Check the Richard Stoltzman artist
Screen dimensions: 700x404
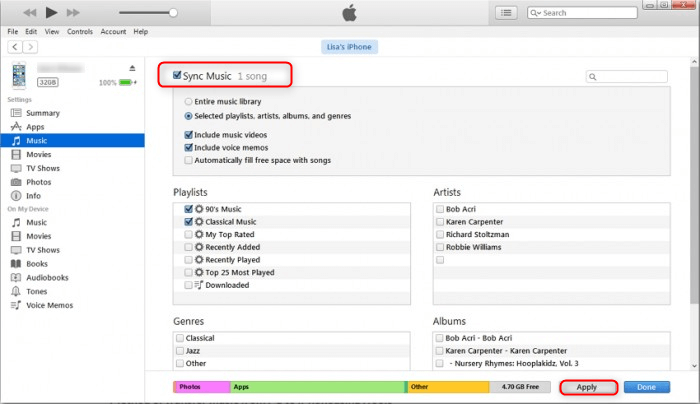pos(440,234)
